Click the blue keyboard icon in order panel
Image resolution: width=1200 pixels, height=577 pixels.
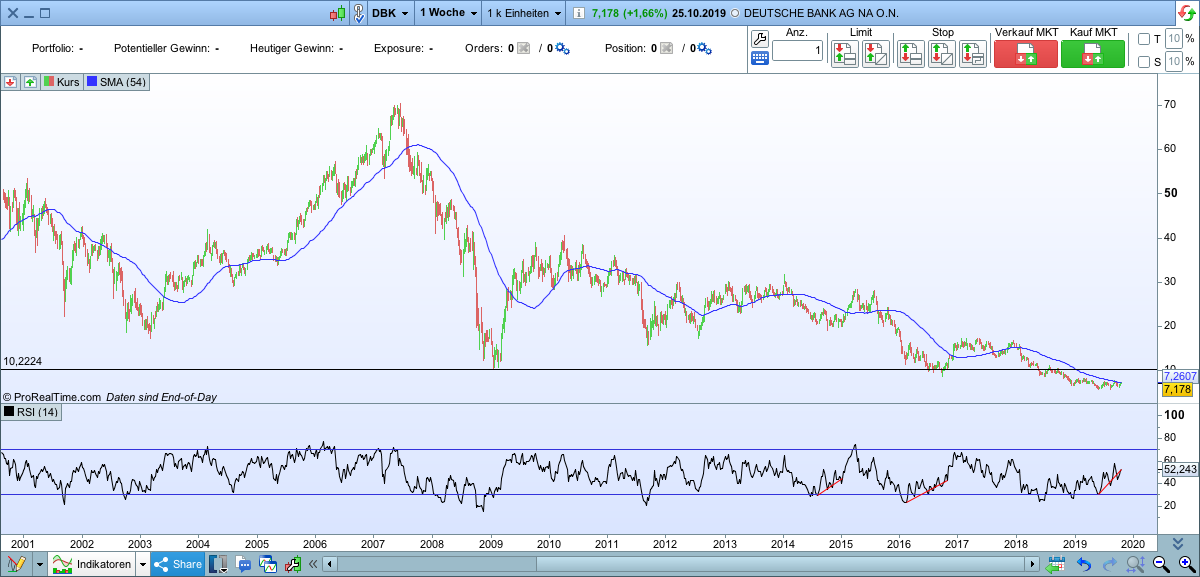759,58
